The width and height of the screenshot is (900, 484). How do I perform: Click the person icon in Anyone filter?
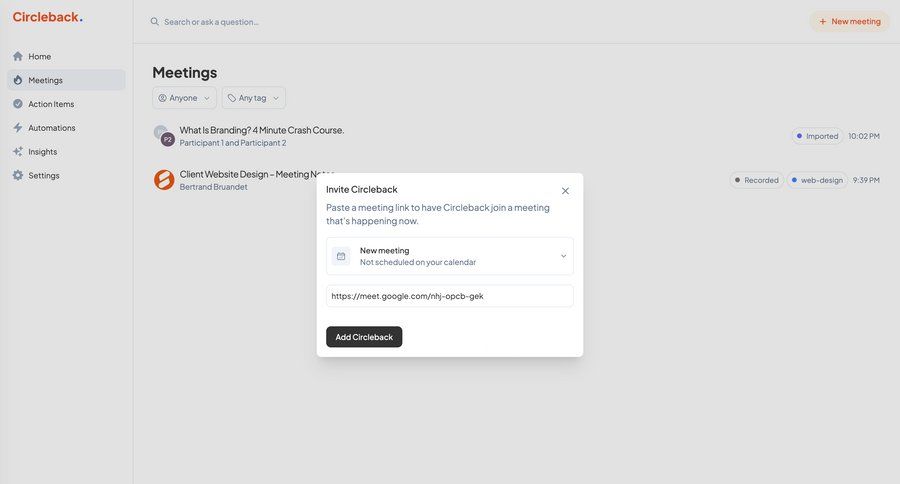[x=162, y=98]
